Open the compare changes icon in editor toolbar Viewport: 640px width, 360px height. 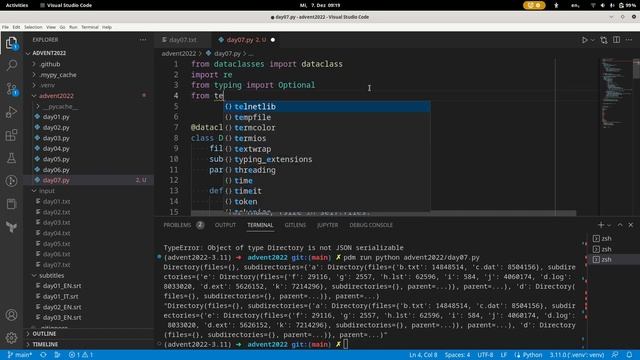604,40
